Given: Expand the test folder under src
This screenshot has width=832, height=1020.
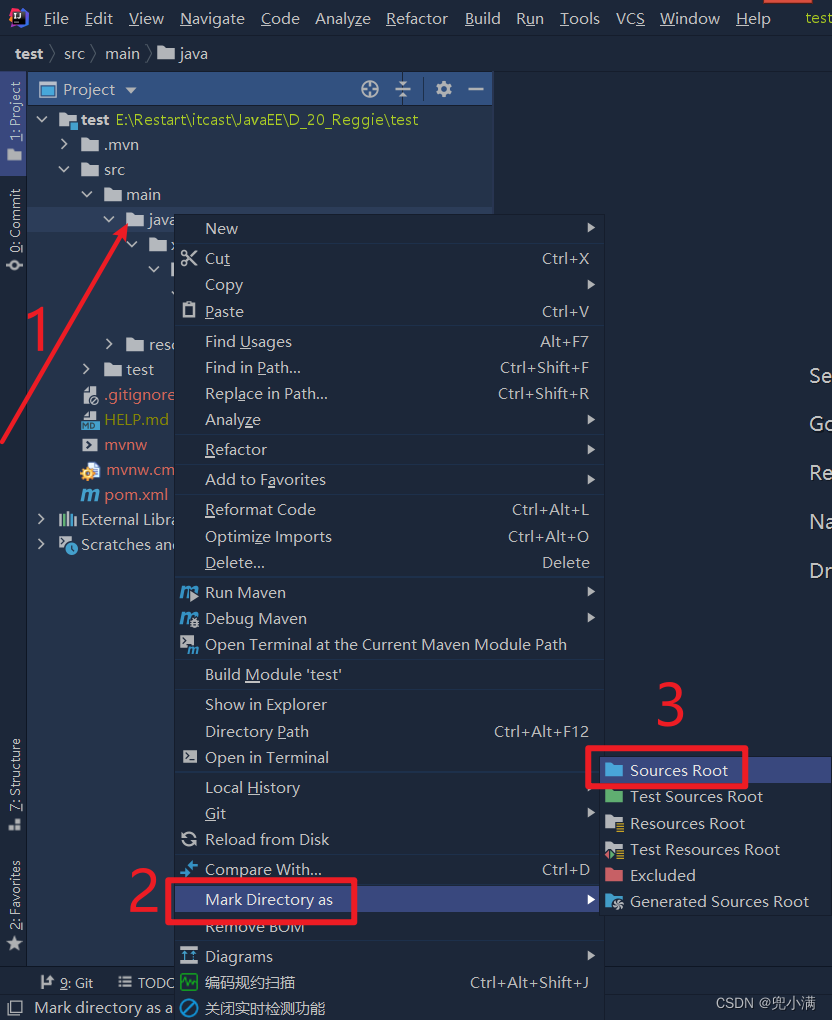Looking at the screenshot, I should (x=87, y=369).
